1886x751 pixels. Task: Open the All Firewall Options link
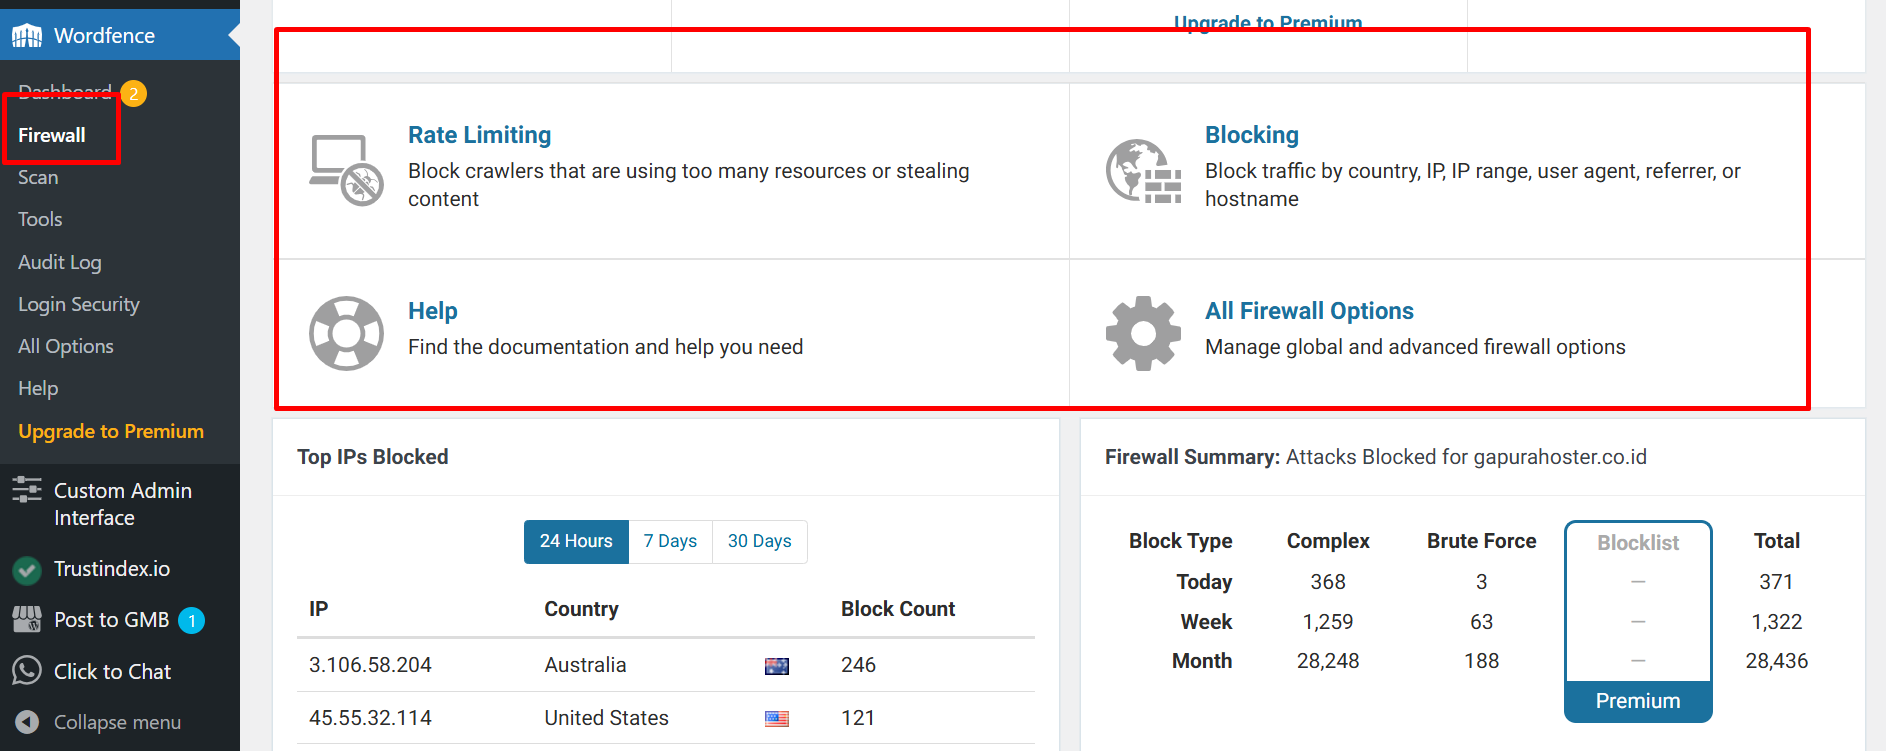tap(1309, 311)
